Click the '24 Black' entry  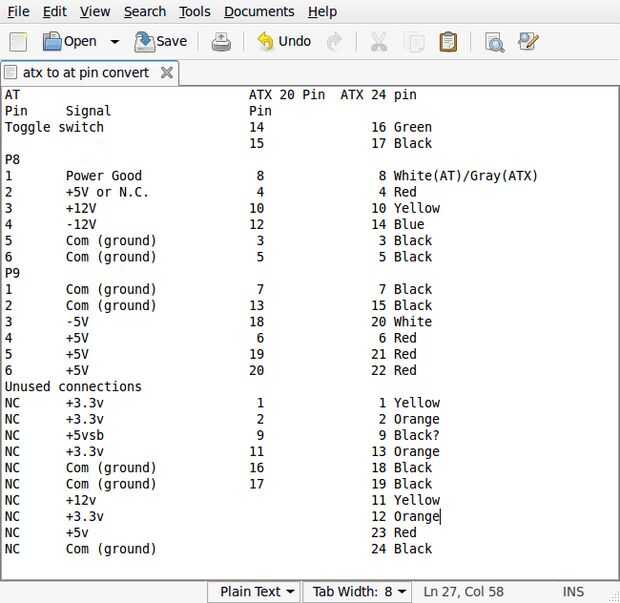point(401,549)
